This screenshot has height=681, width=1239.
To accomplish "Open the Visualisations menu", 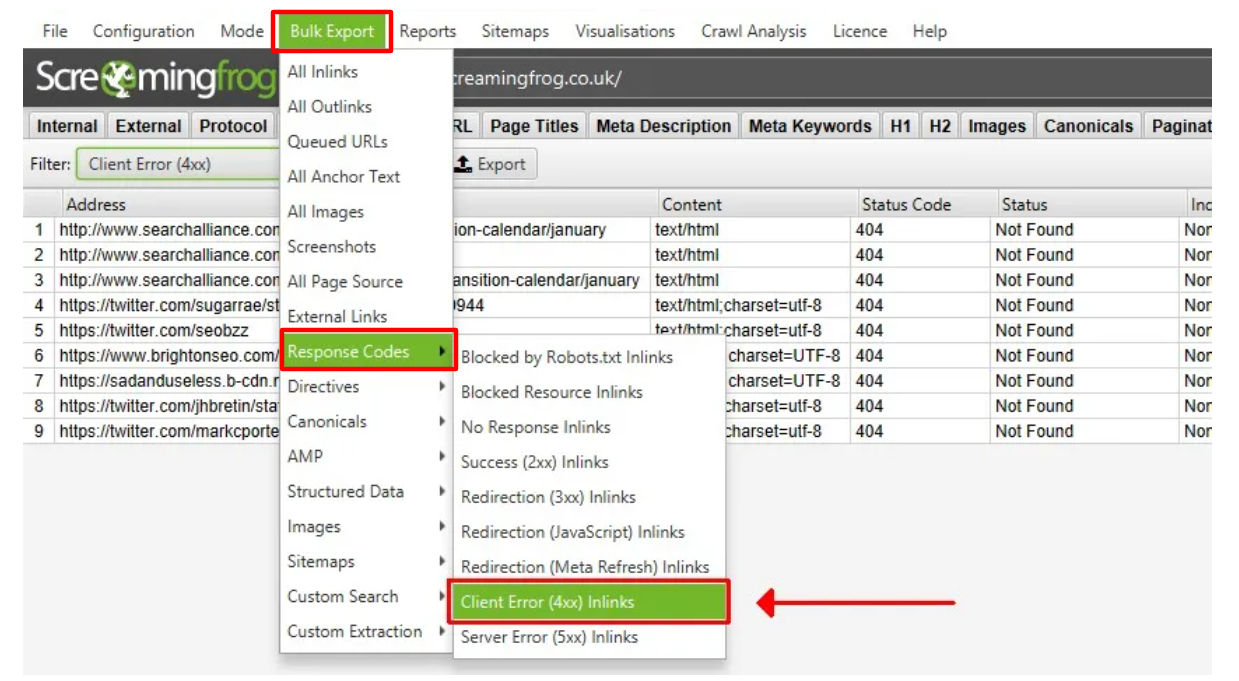I will pyautogui.click(x=625, y=31).
